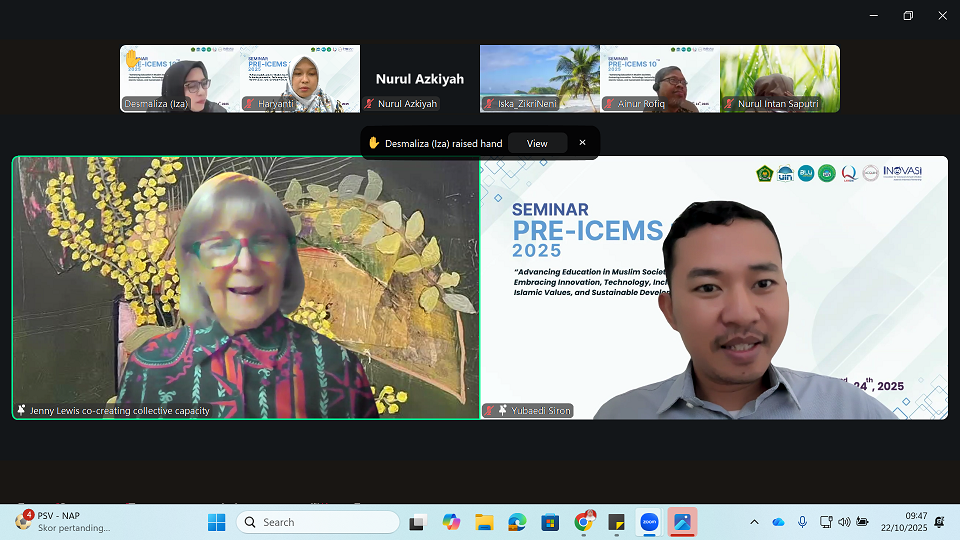Screen dimensions: 960x540
Task: Click the pin icon on Jenny Lewis's video
Action: pyautogui.click(x=22, y=410)
